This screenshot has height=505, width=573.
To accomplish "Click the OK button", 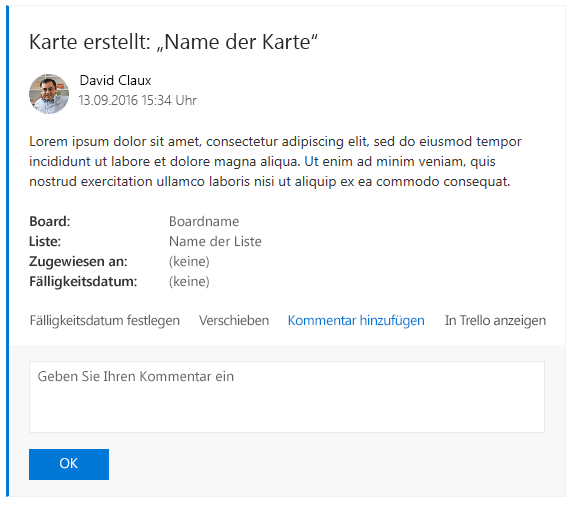I will [x=69, y=464].
